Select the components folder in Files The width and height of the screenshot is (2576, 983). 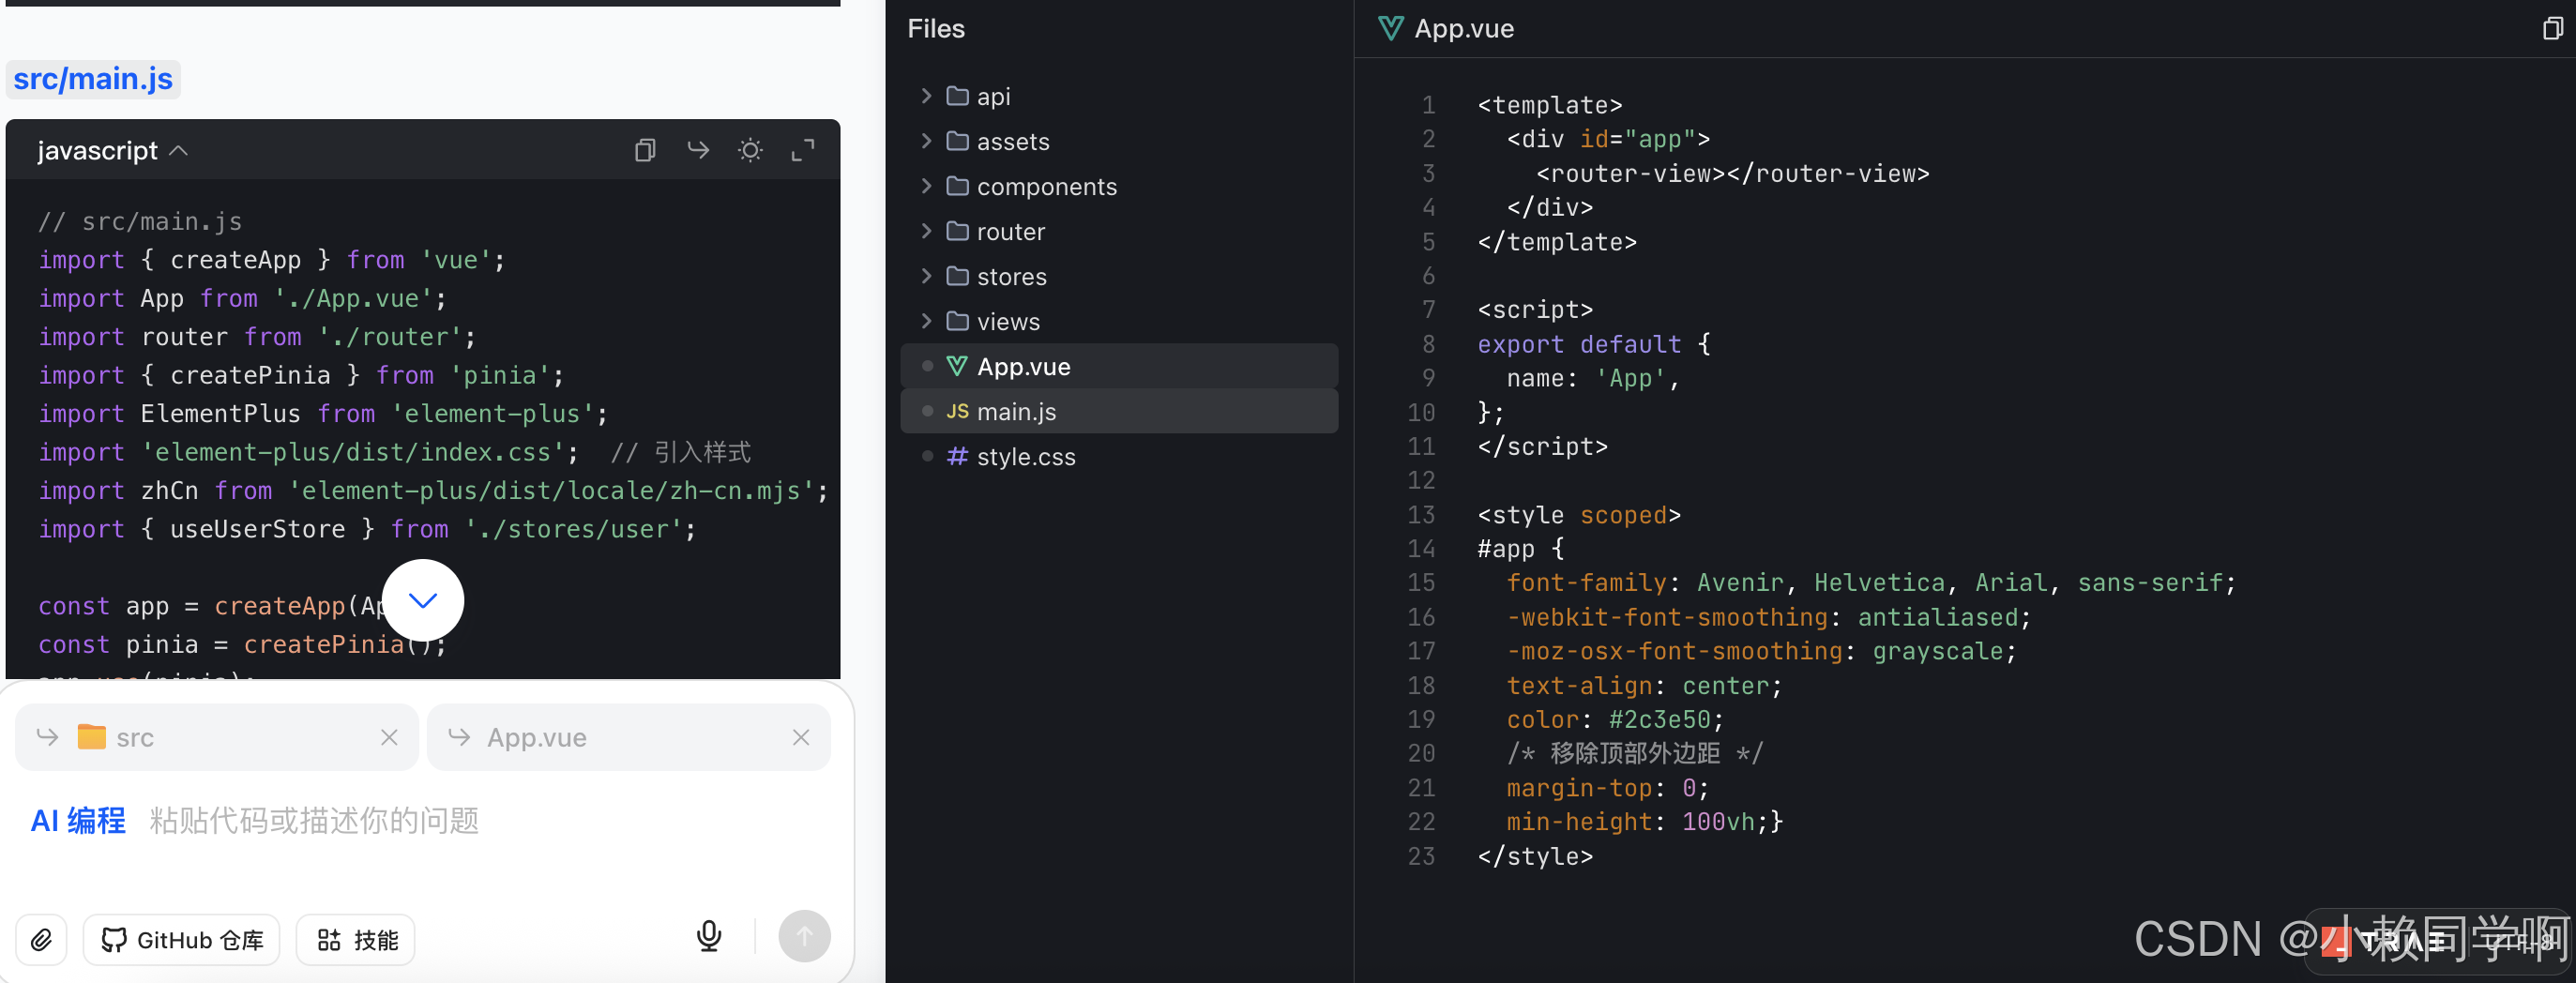[1119, 186]
